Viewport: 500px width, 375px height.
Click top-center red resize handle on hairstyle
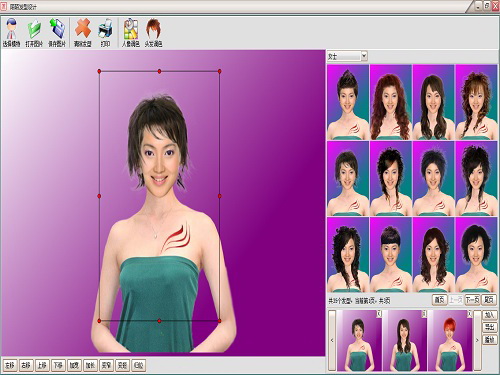[x=159, y=71]
